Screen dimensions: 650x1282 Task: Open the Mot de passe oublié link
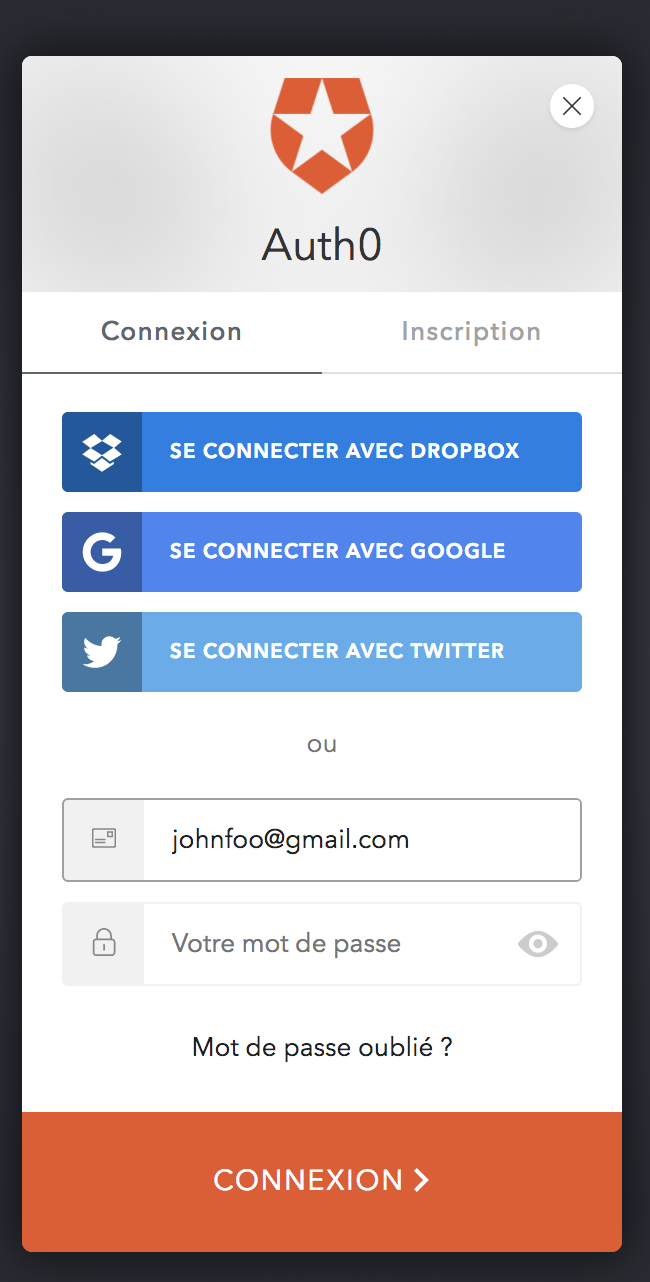point(322,1047)
